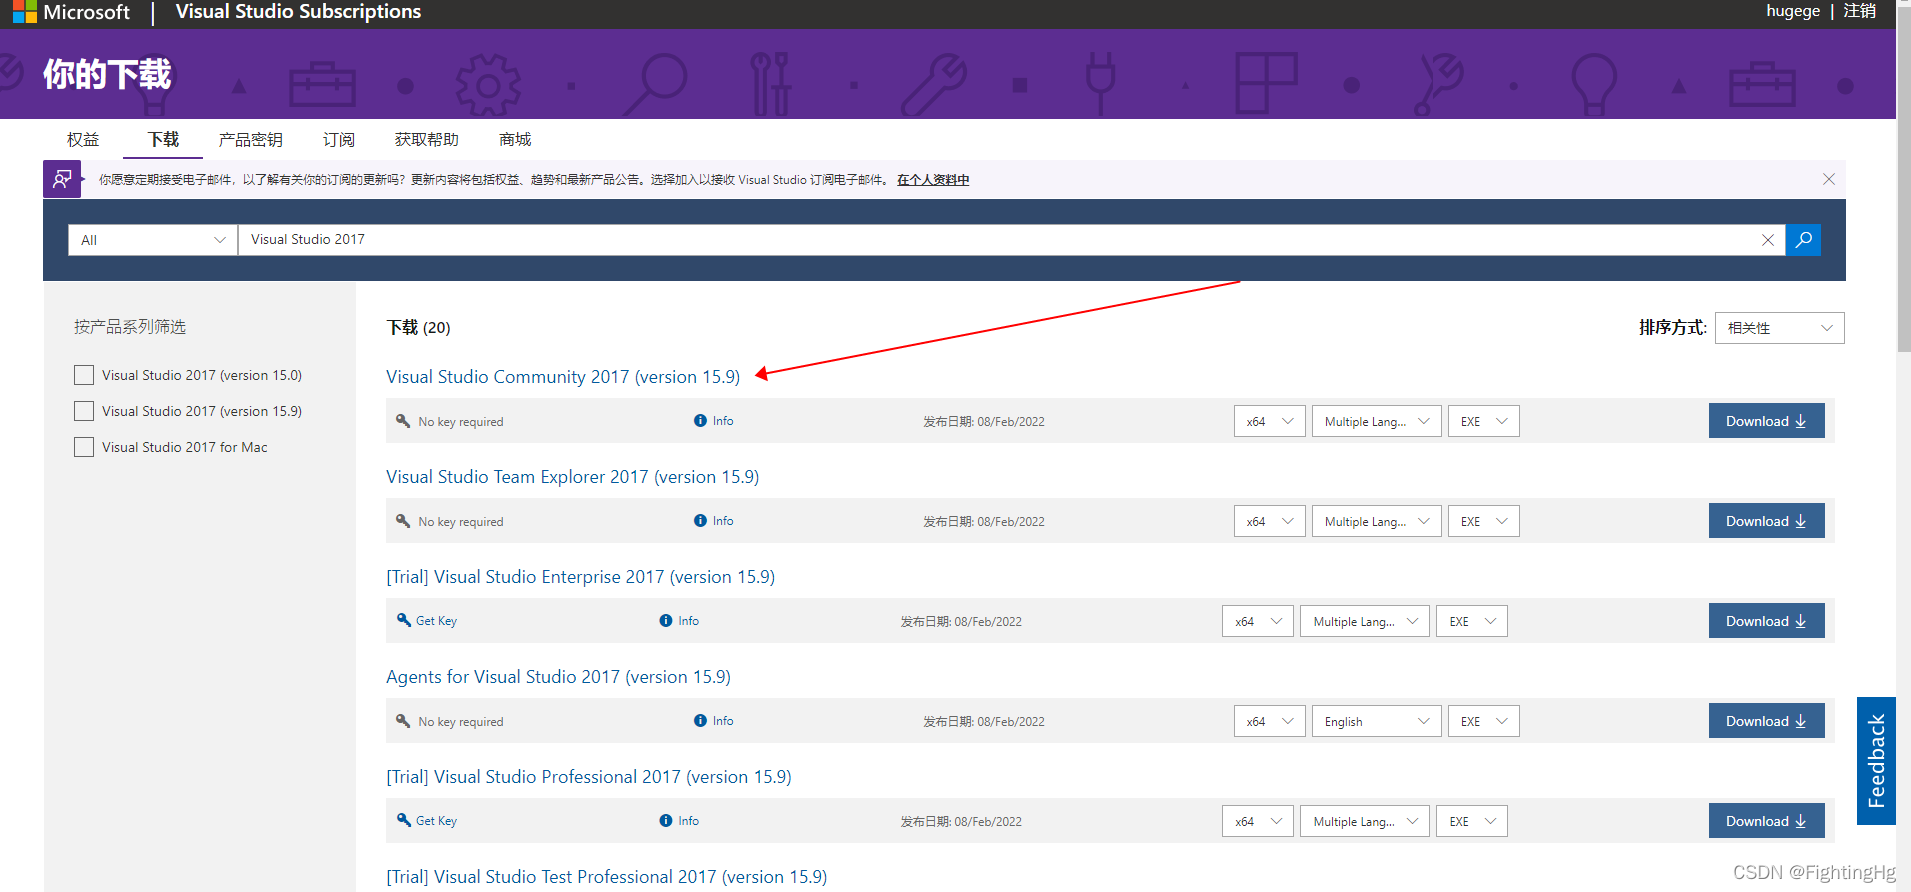The image size is (1911, 892).
Task: Click the 在个人资料中 profile link
Action: (x=933, y=180)
